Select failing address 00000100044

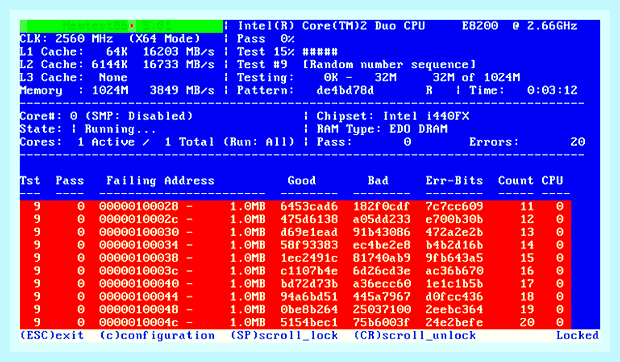pos(139,297)
